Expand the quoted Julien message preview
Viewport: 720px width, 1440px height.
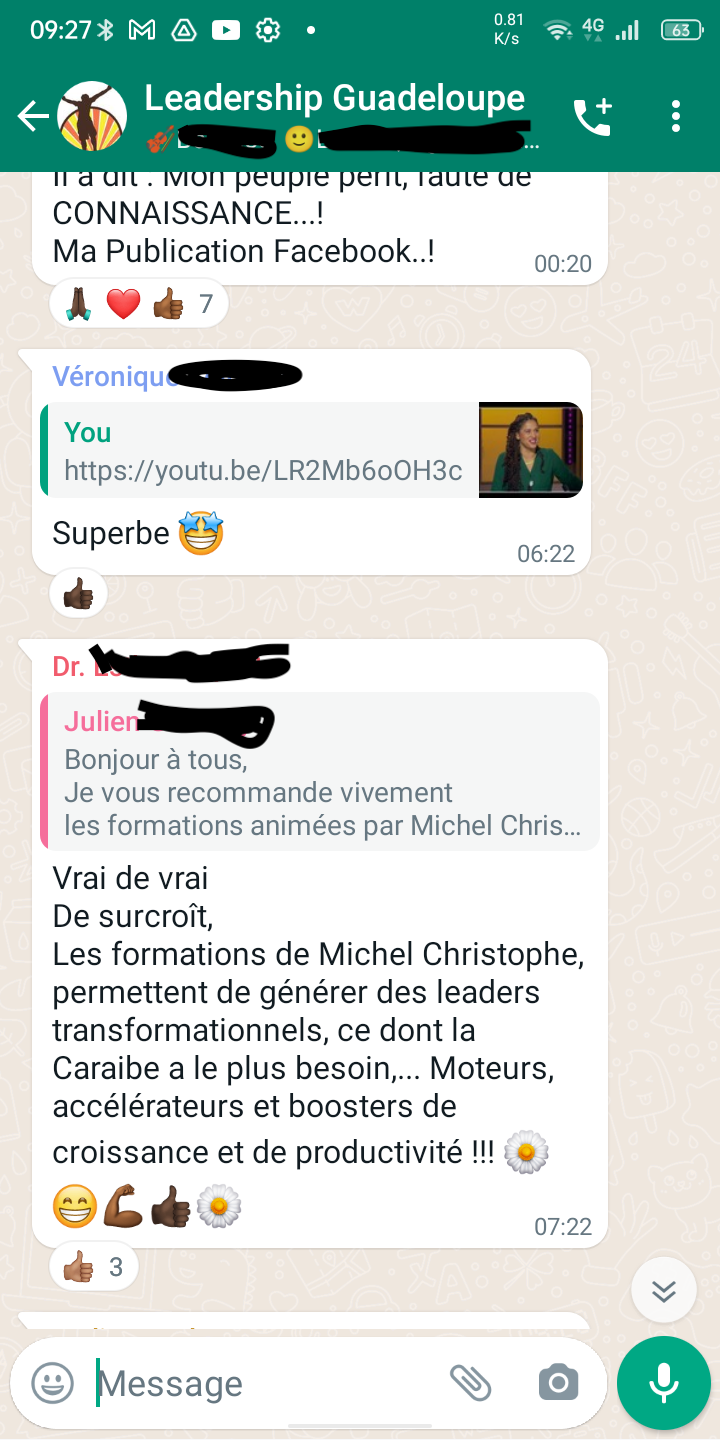tap(320, 771)
